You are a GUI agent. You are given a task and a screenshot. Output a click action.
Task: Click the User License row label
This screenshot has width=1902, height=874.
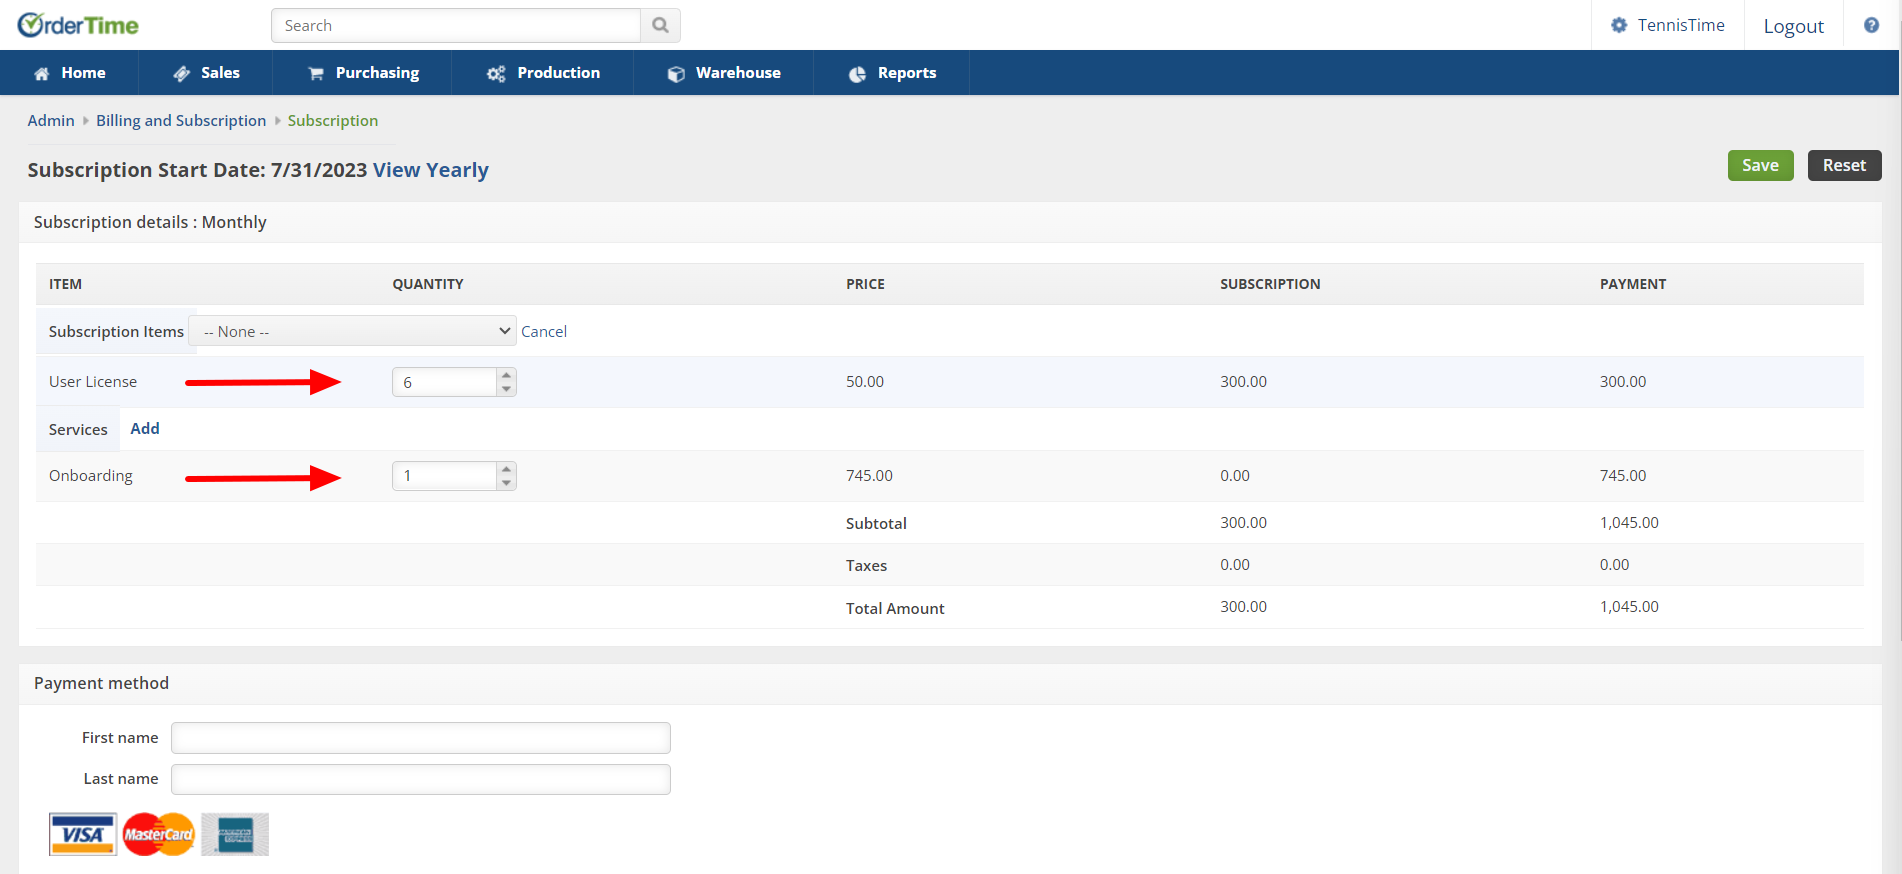(93, 382)
